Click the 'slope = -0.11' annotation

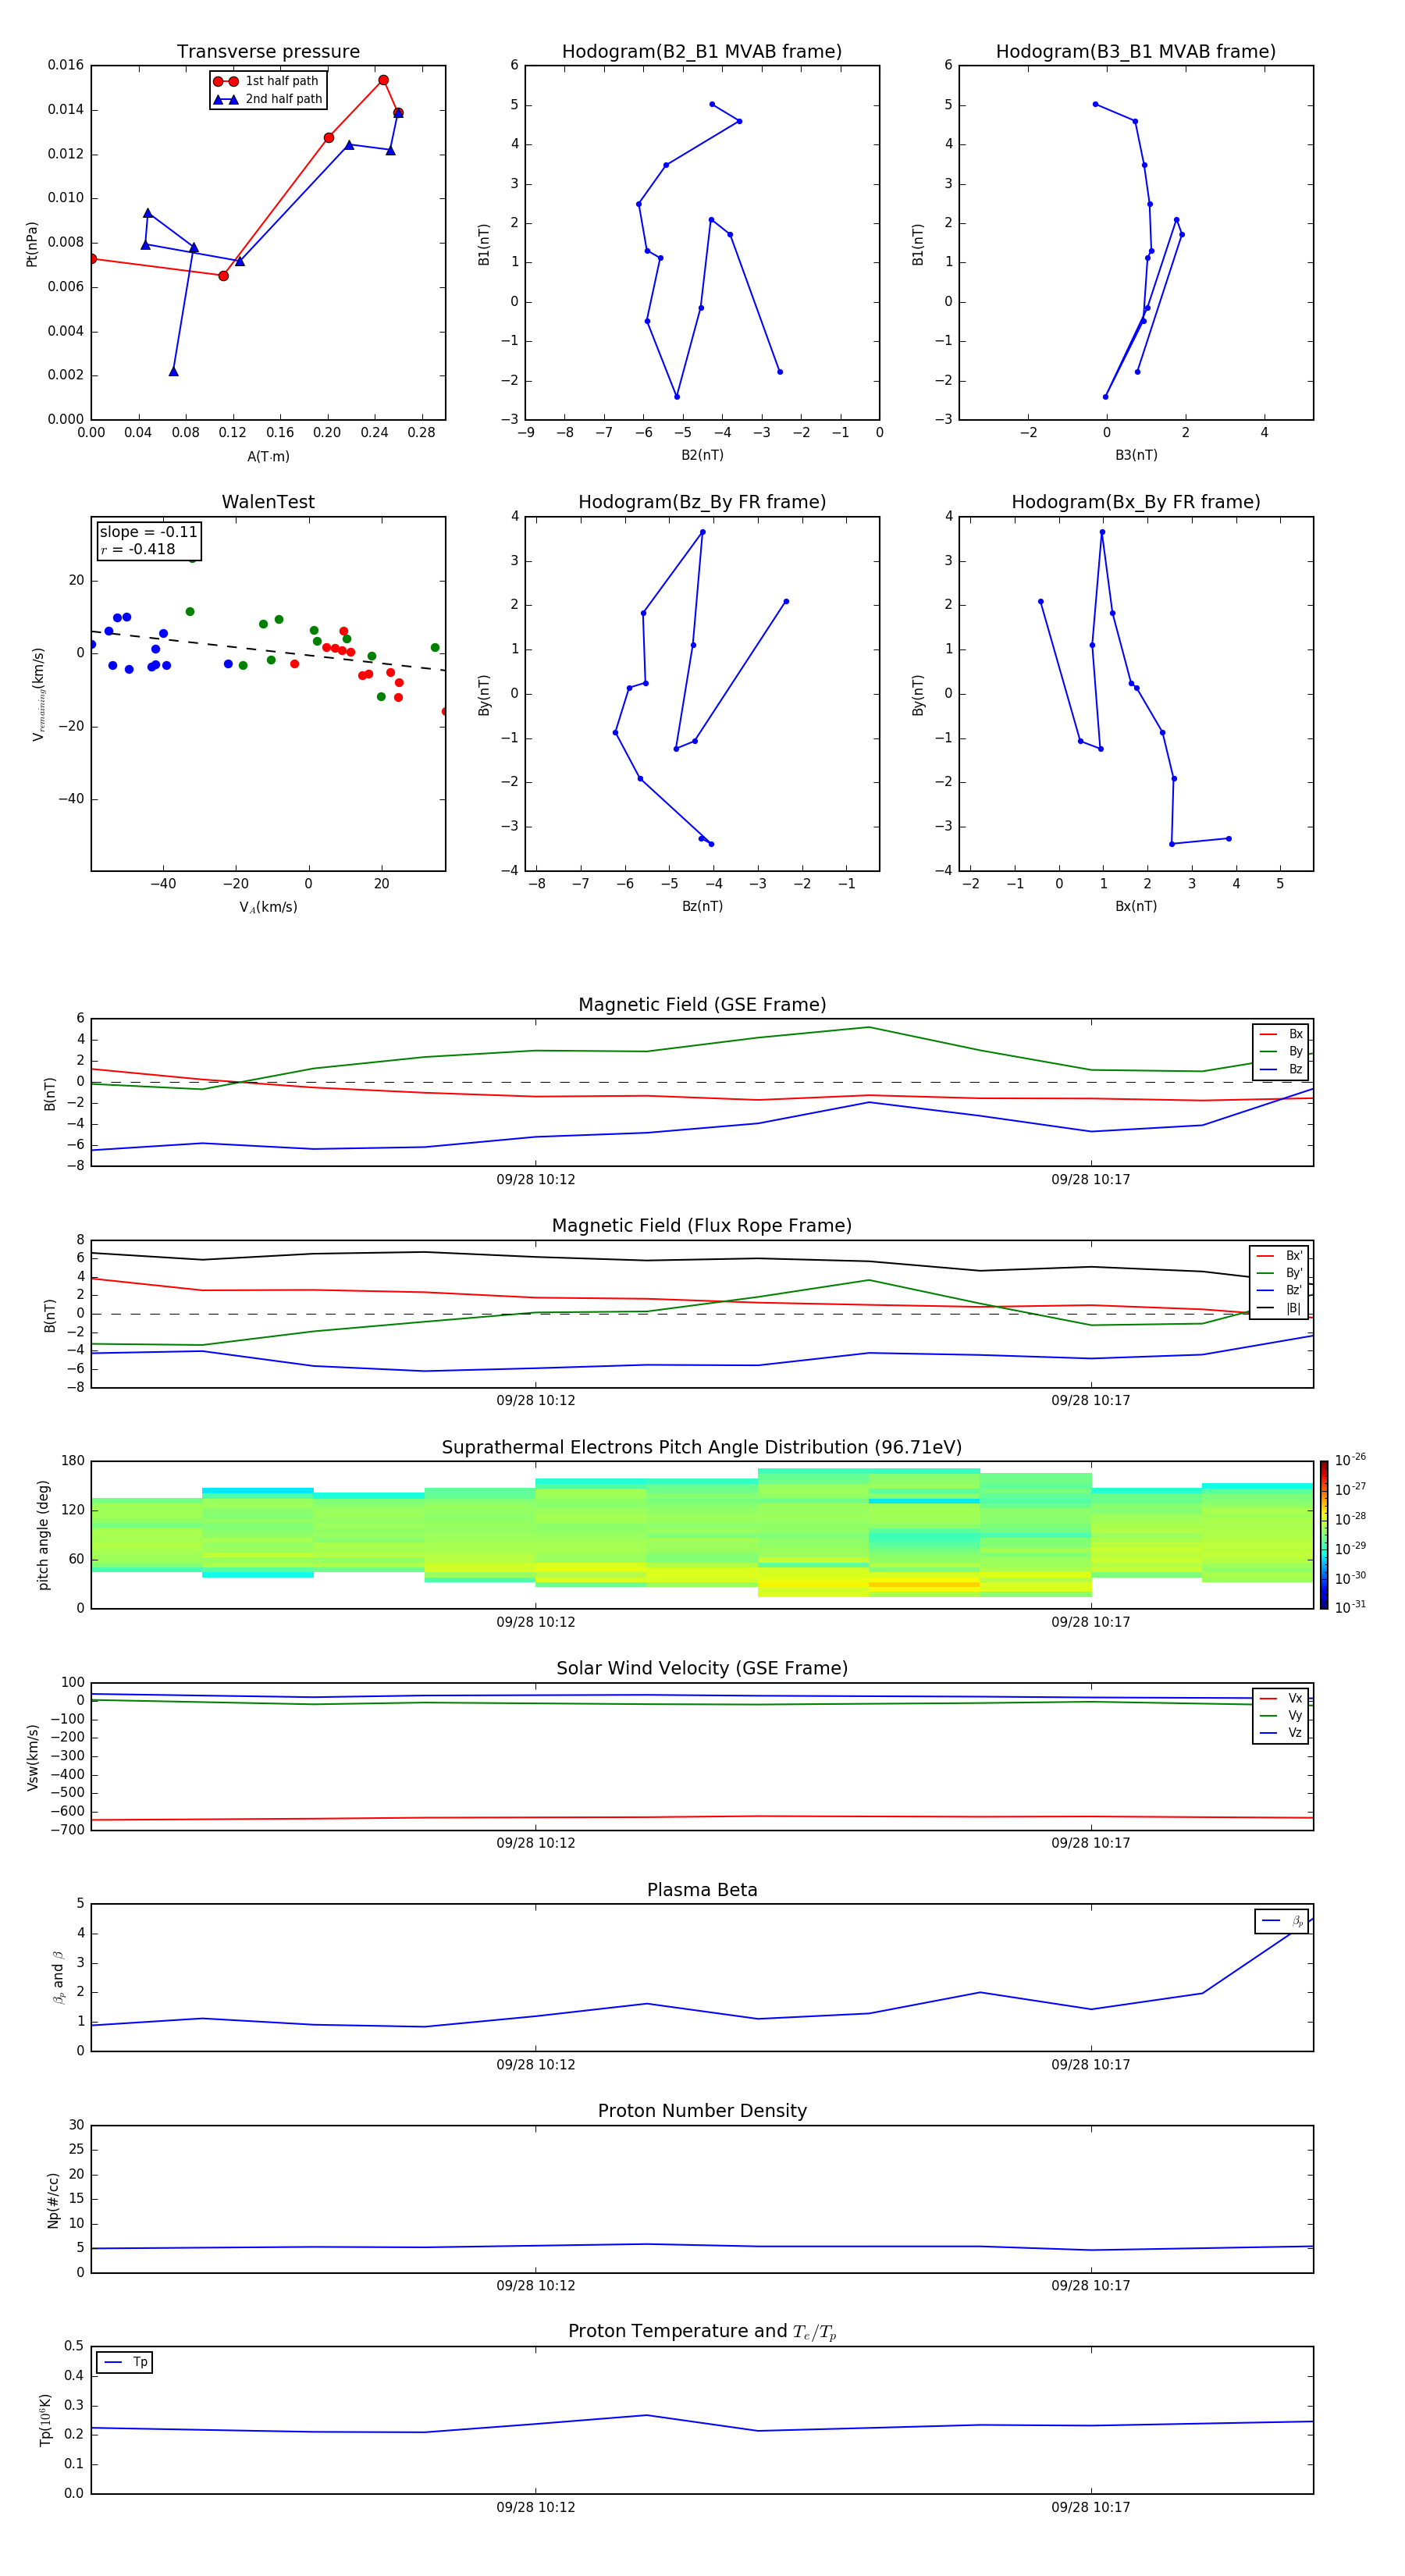pos(148,532)
